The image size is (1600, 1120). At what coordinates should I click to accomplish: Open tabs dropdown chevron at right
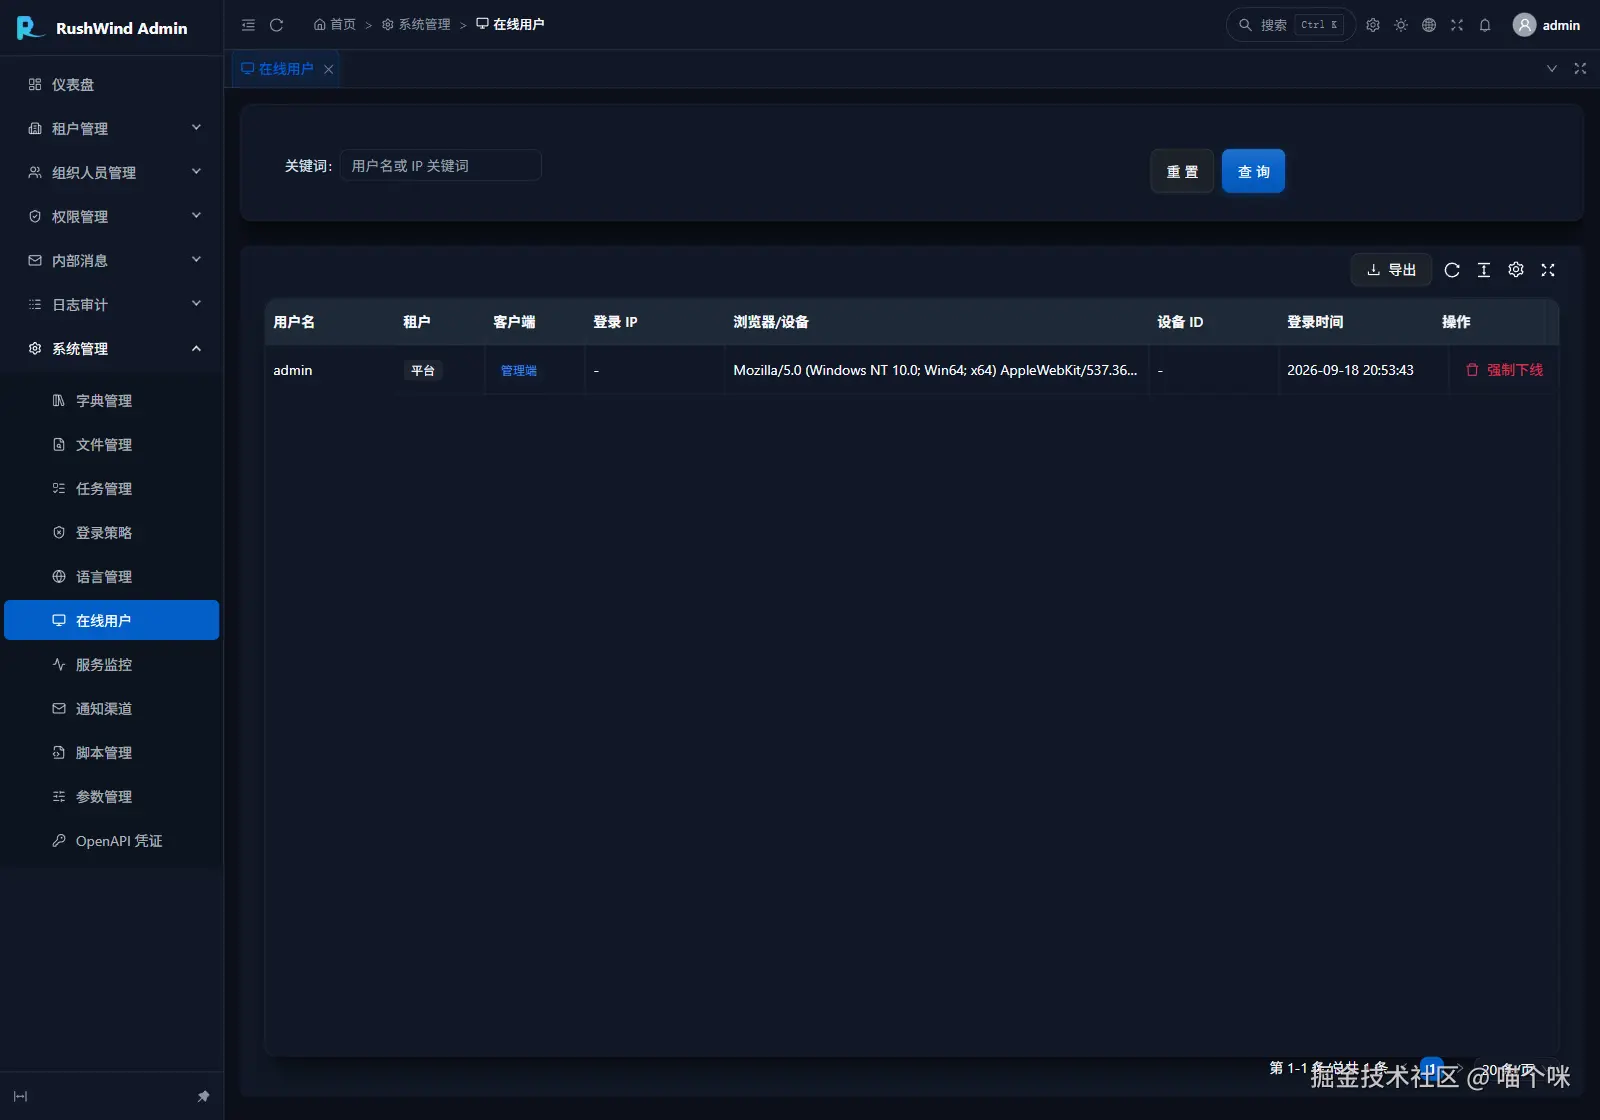(1552, 69)
